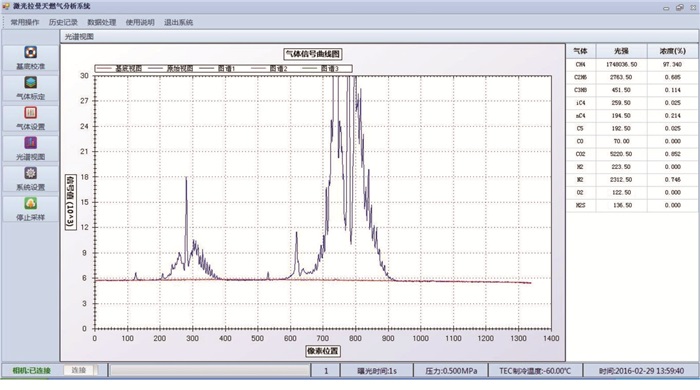This screenshot has width=700, height=390.
Task: Click intensity value 2312.50
Action: pos(621,180)
